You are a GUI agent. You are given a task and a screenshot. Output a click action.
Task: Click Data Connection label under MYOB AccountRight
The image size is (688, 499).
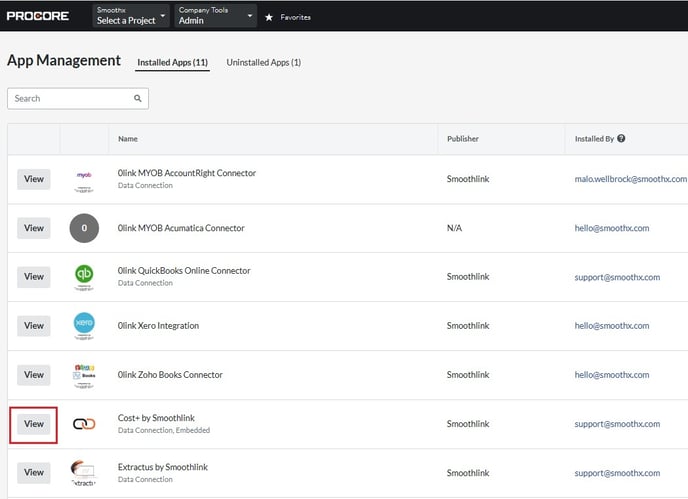(145, 186)
